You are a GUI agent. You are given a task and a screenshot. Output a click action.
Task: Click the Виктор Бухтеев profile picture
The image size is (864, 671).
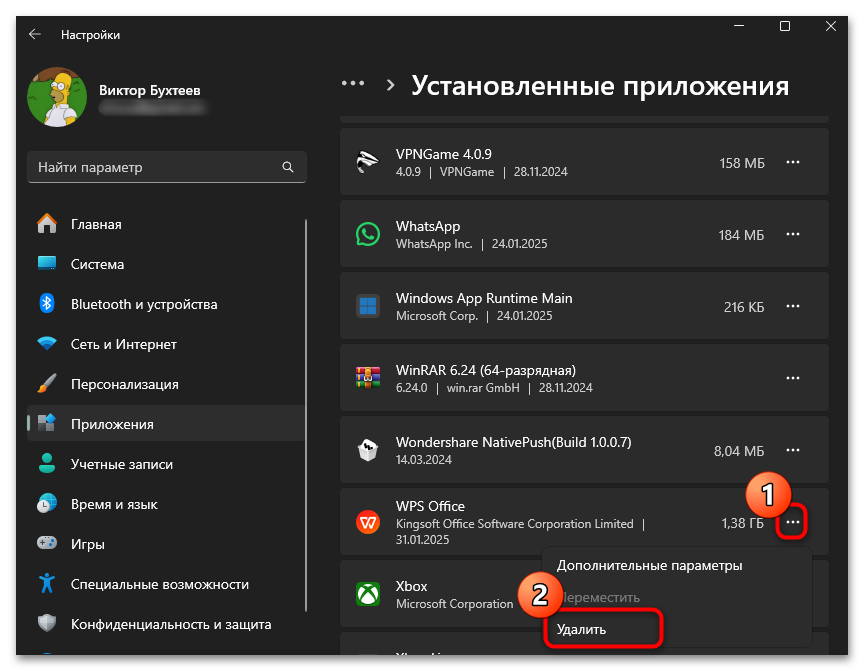point(57,97)
